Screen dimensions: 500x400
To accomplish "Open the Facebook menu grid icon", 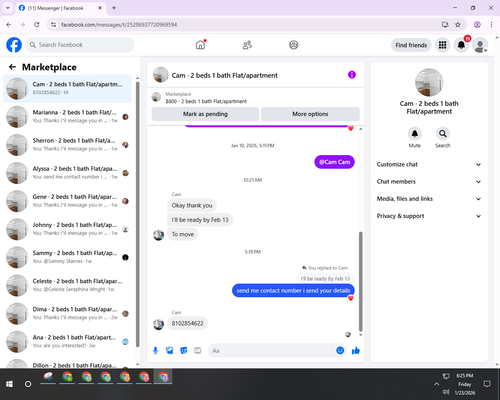I will (442, 45).
